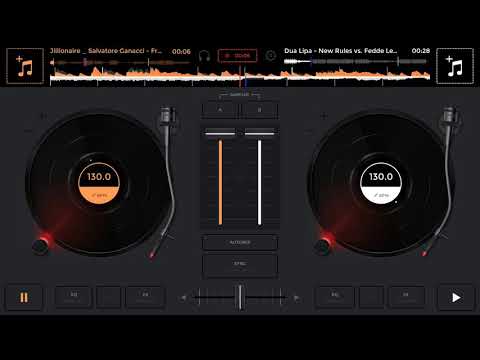Seek in the right deck overview bar
The width and height of the screenshot is (480, 360).
(355, 61)
